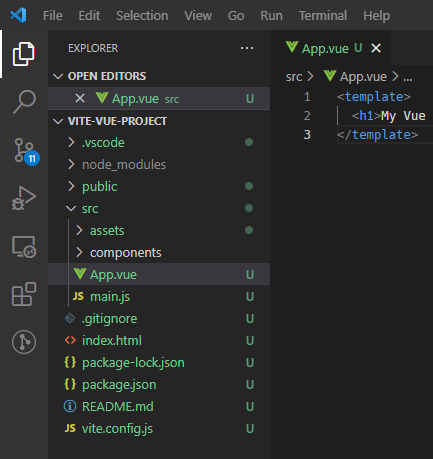Open index.html in the file tree

159,340
